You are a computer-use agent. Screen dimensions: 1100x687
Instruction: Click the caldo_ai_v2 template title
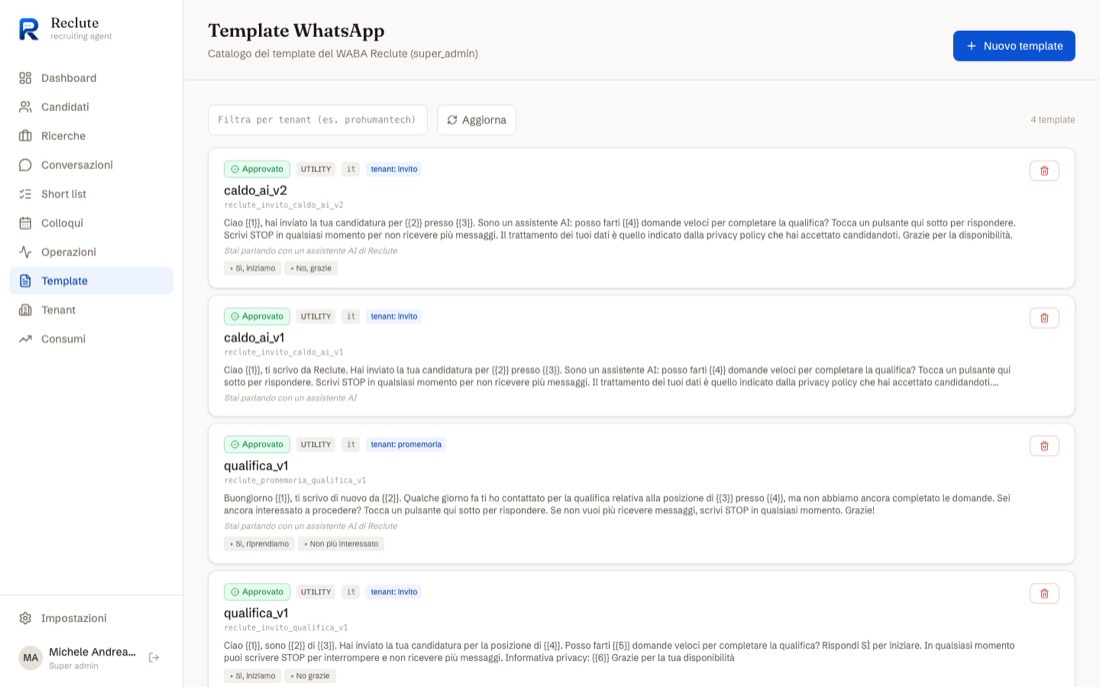pyautogui.click(x=255, y=190)
